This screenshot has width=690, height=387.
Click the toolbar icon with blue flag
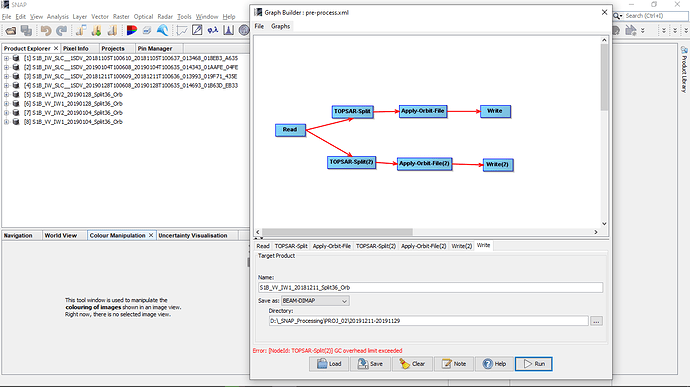(81, 30)
